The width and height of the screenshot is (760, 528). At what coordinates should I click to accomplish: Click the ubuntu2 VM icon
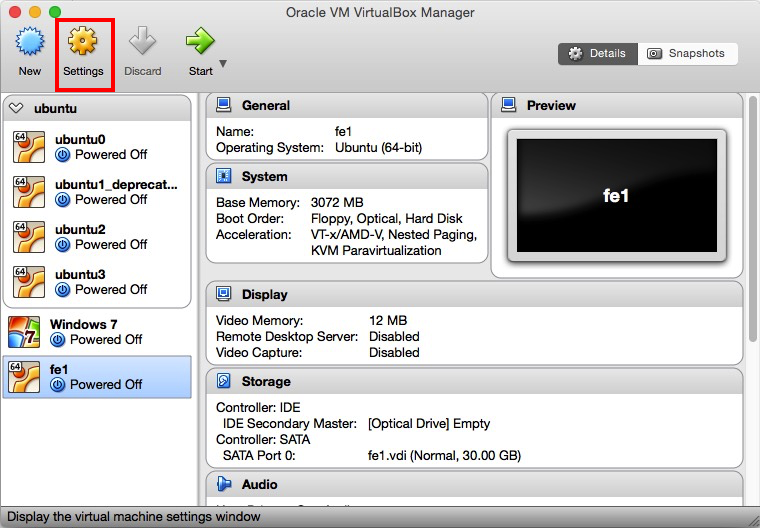[x=29, y=237]
